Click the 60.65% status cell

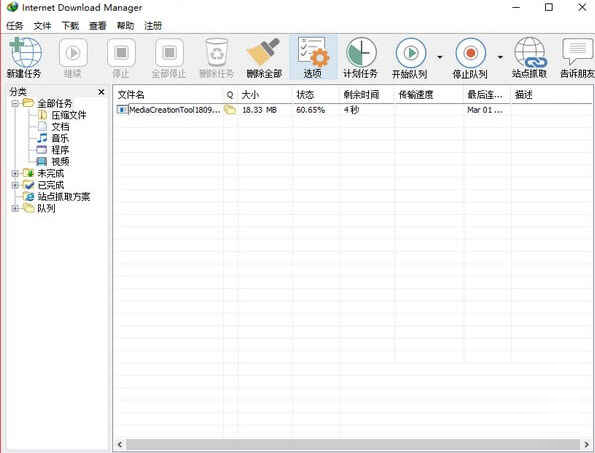310,110
